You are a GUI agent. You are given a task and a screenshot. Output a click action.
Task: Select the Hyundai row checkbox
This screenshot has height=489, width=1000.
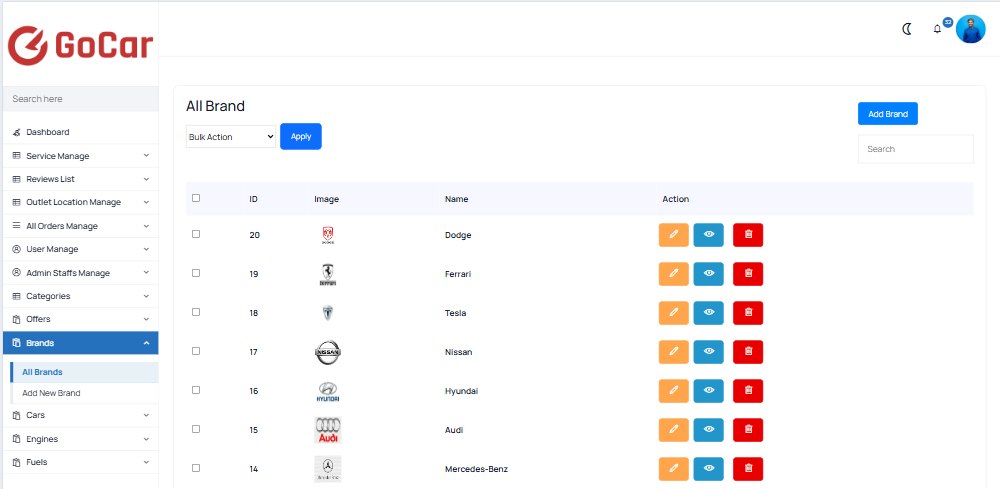point(196,390)
